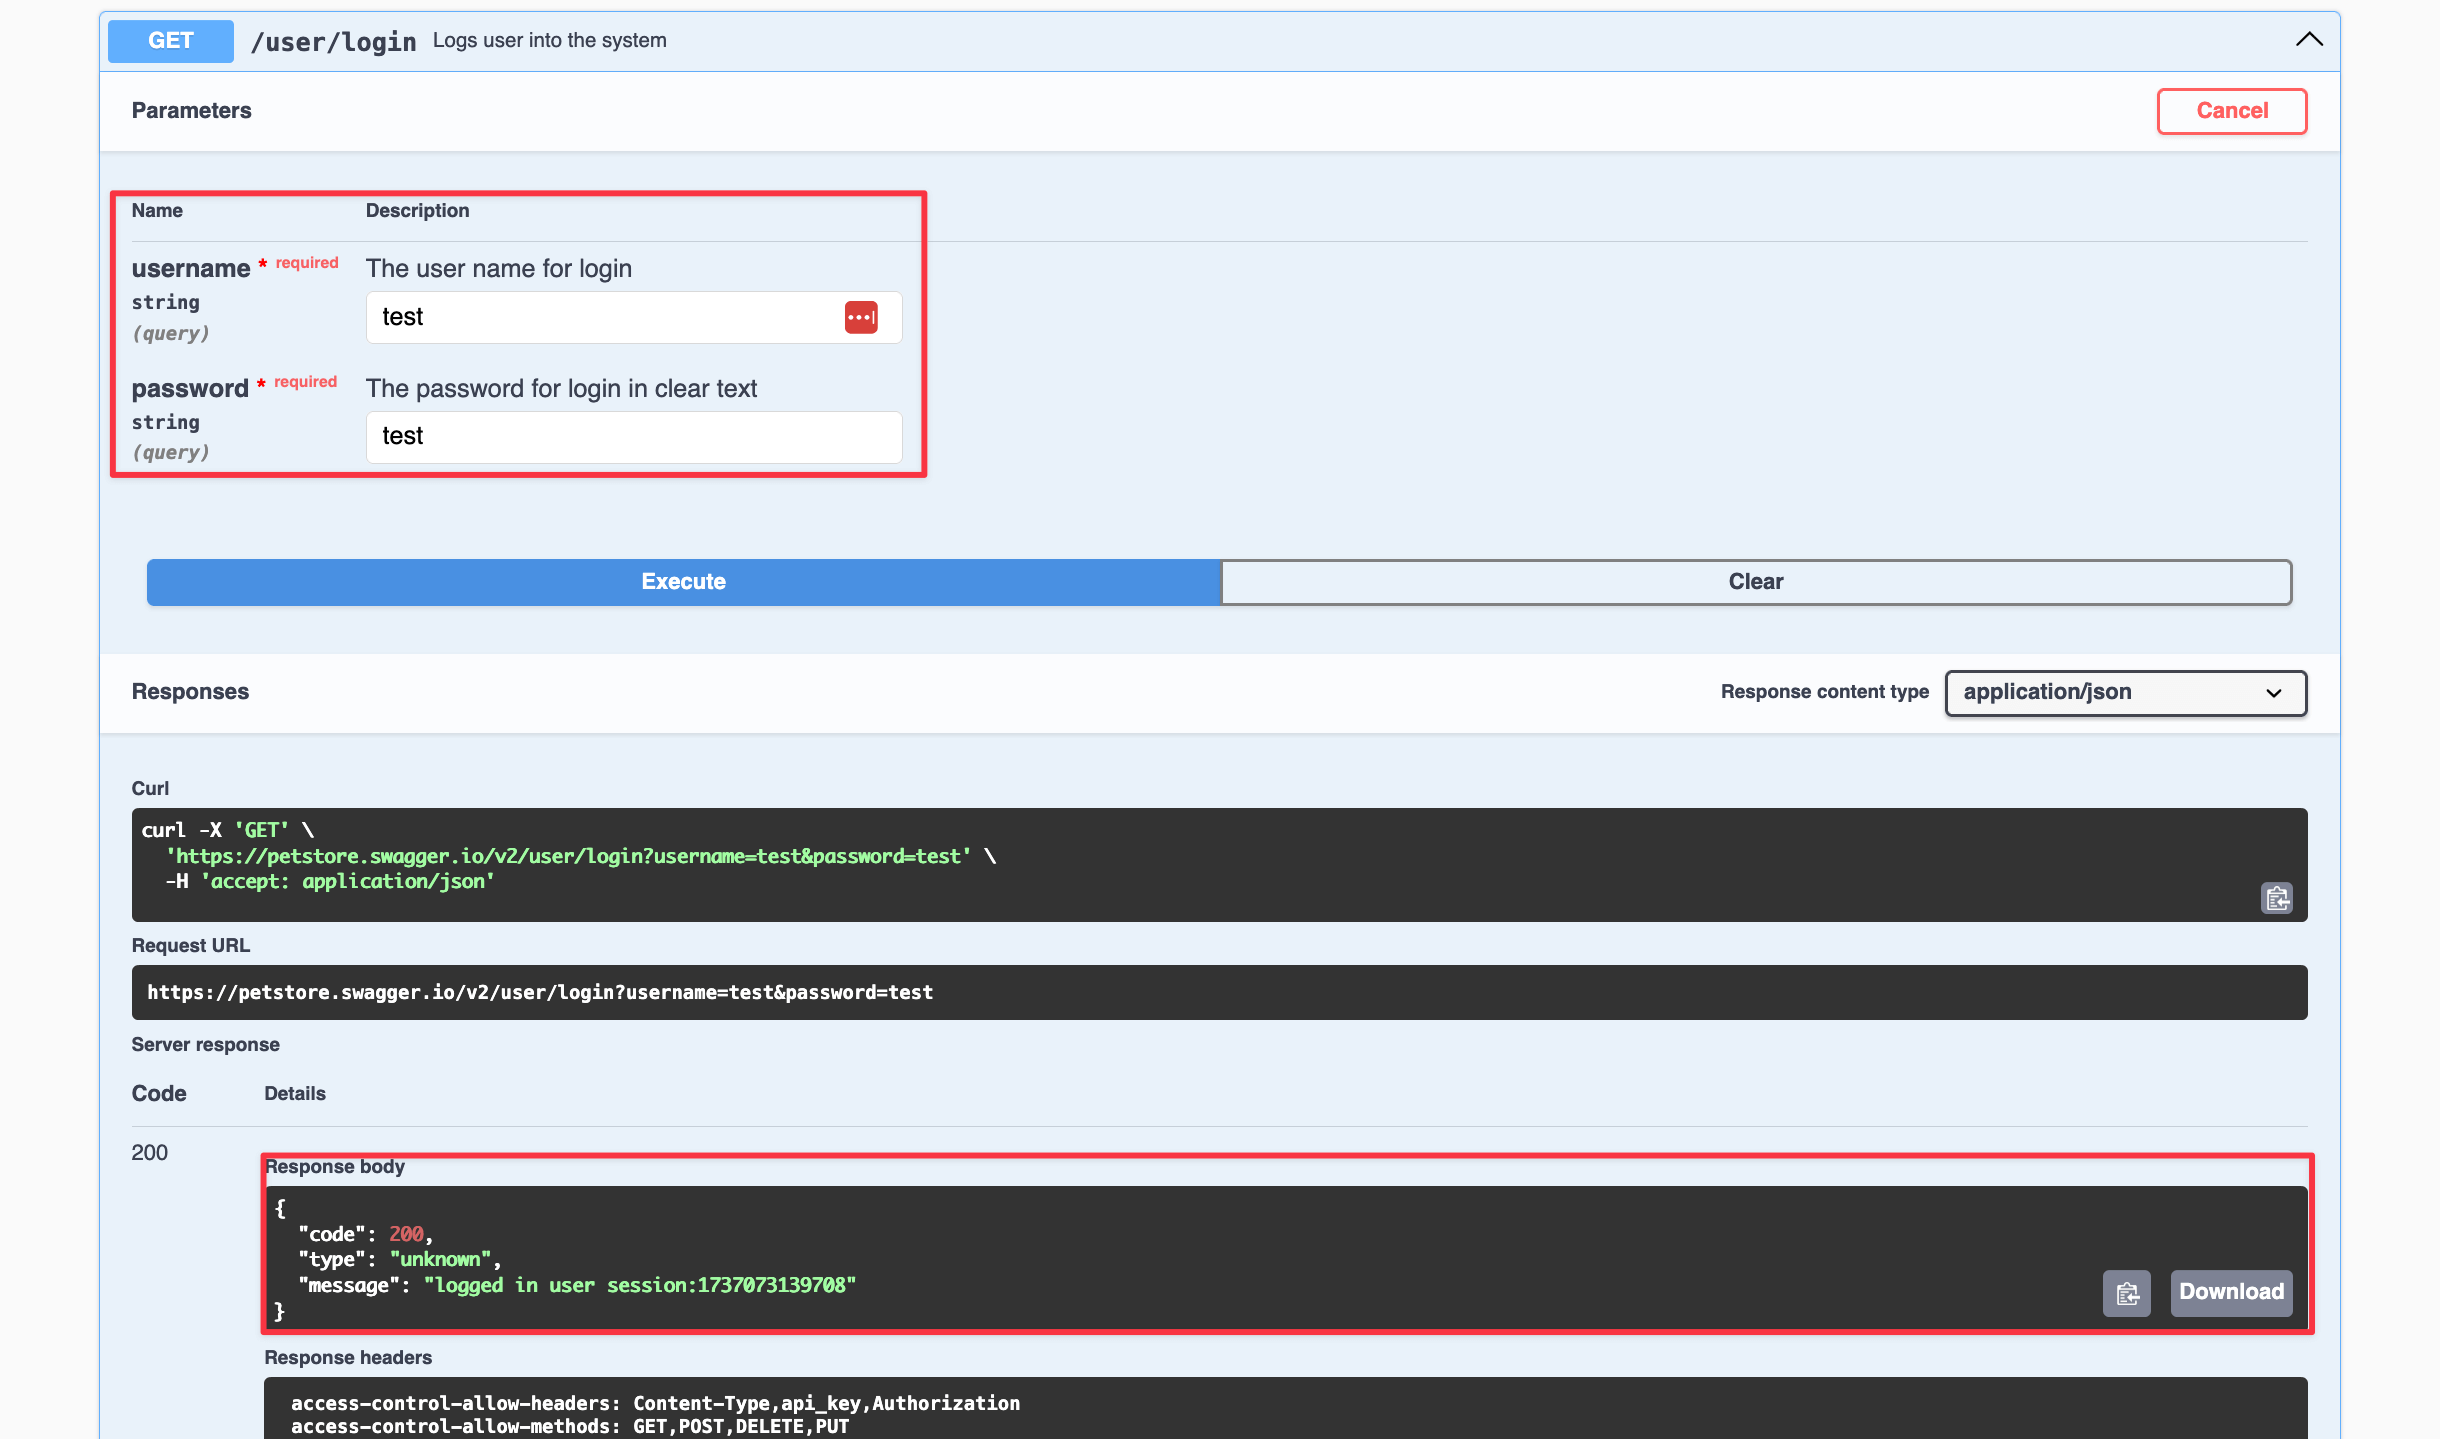The width and height of the screenshot is (2440, 1439).
Task: Click the GET method badge
Action: tap(170, 40)
